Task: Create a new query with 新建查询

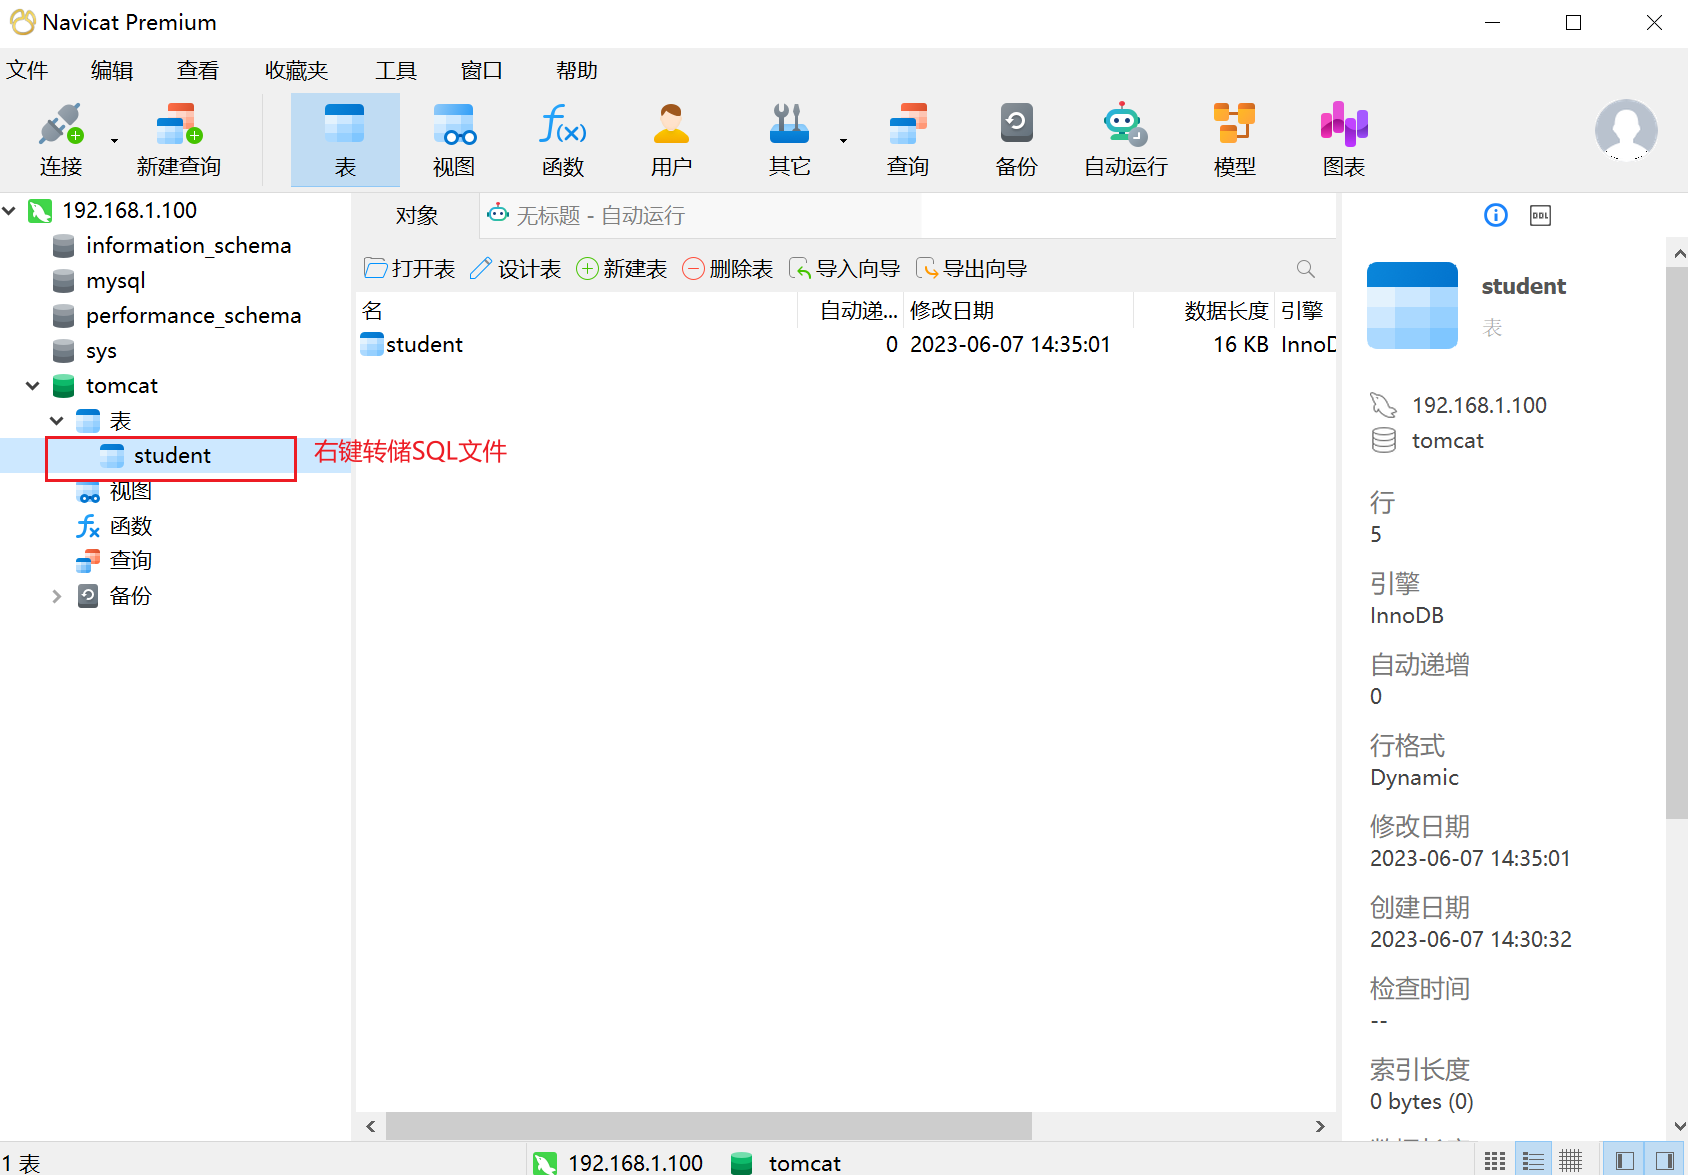Action: pos(179,140)
